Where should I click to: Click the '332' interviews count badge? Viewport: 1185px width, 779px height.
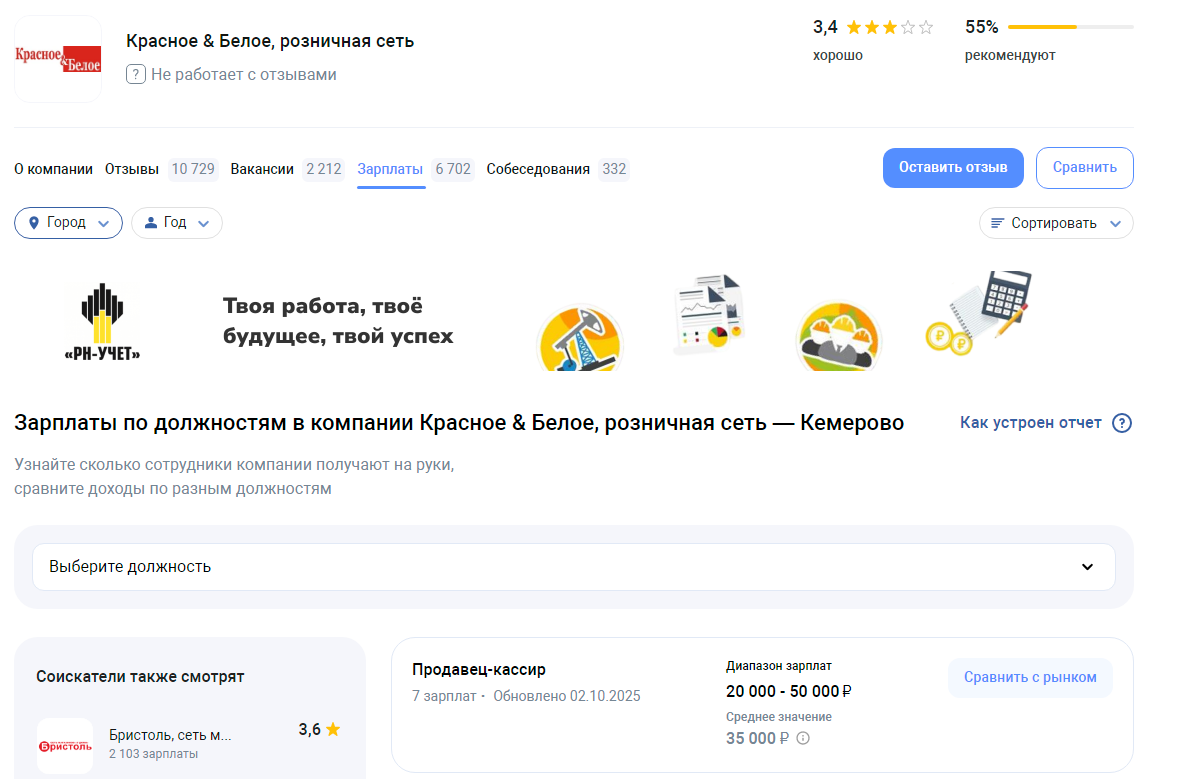click(614, 169)
